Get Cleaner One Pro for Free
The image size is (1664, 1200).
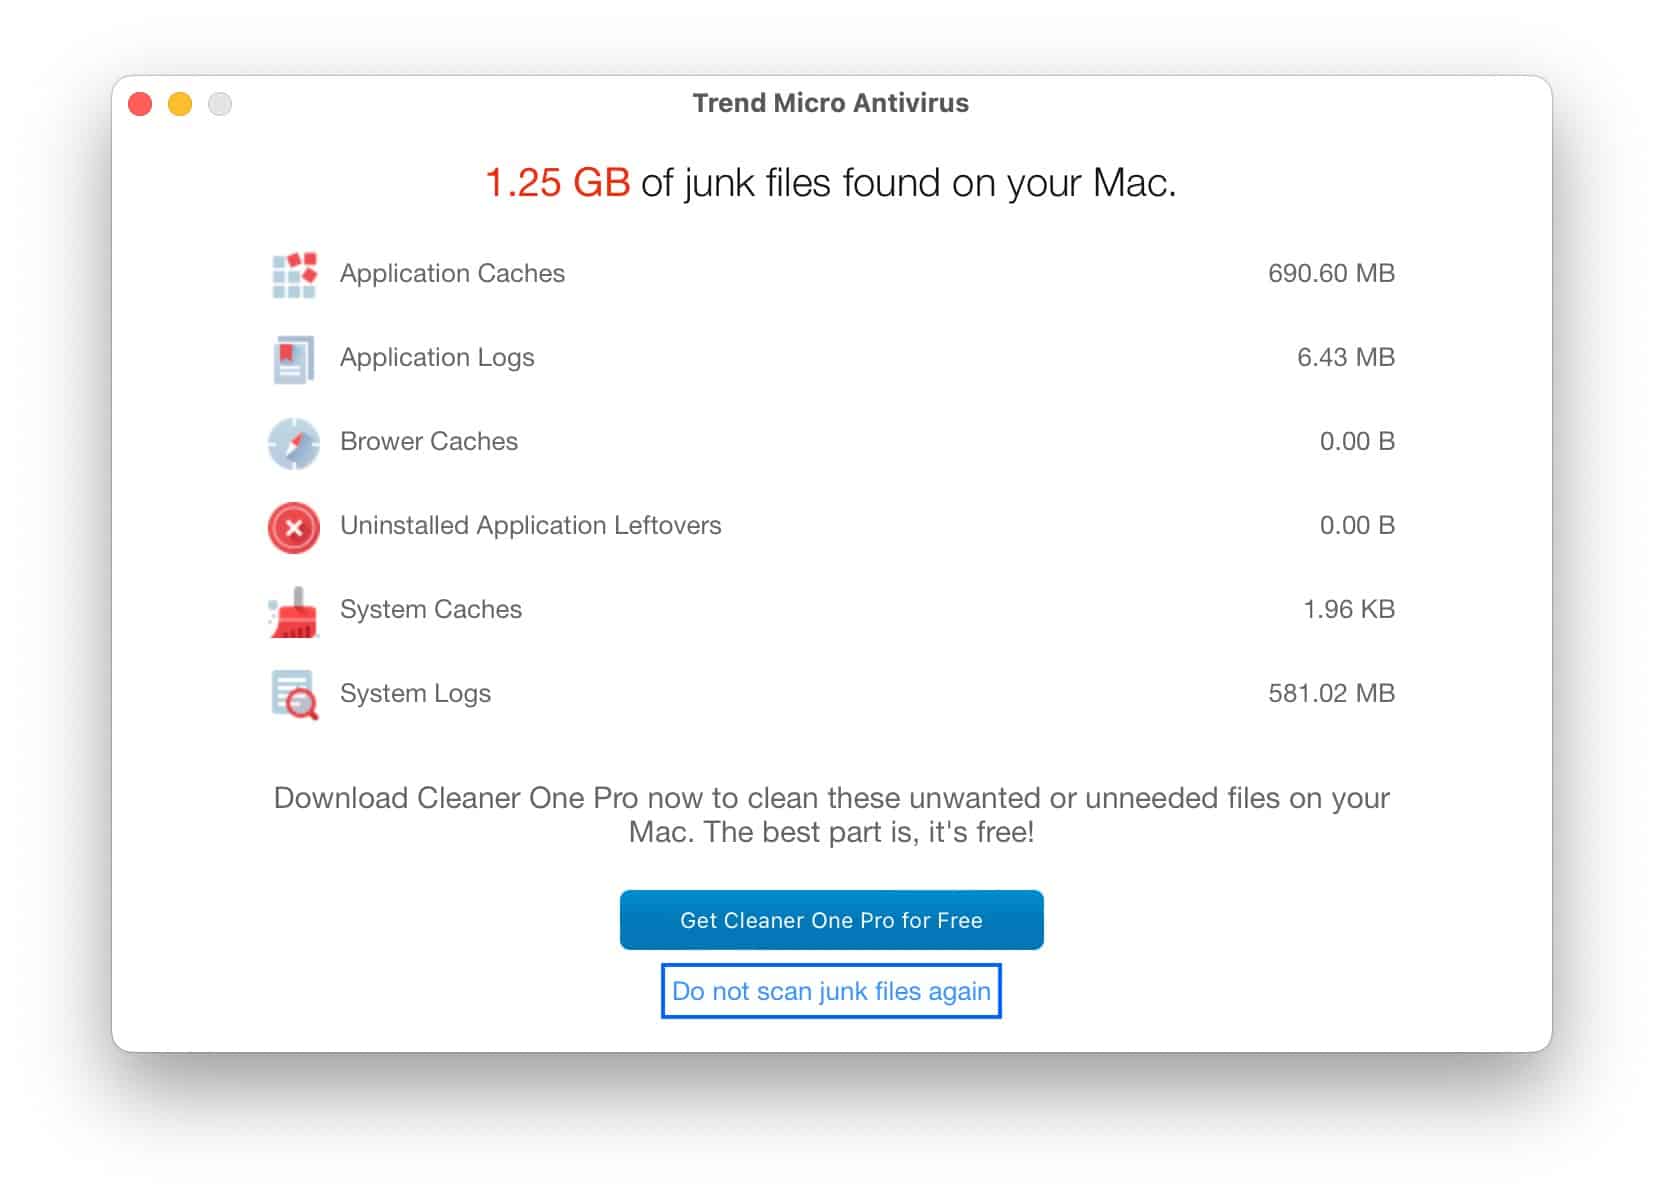pos(831,920)
